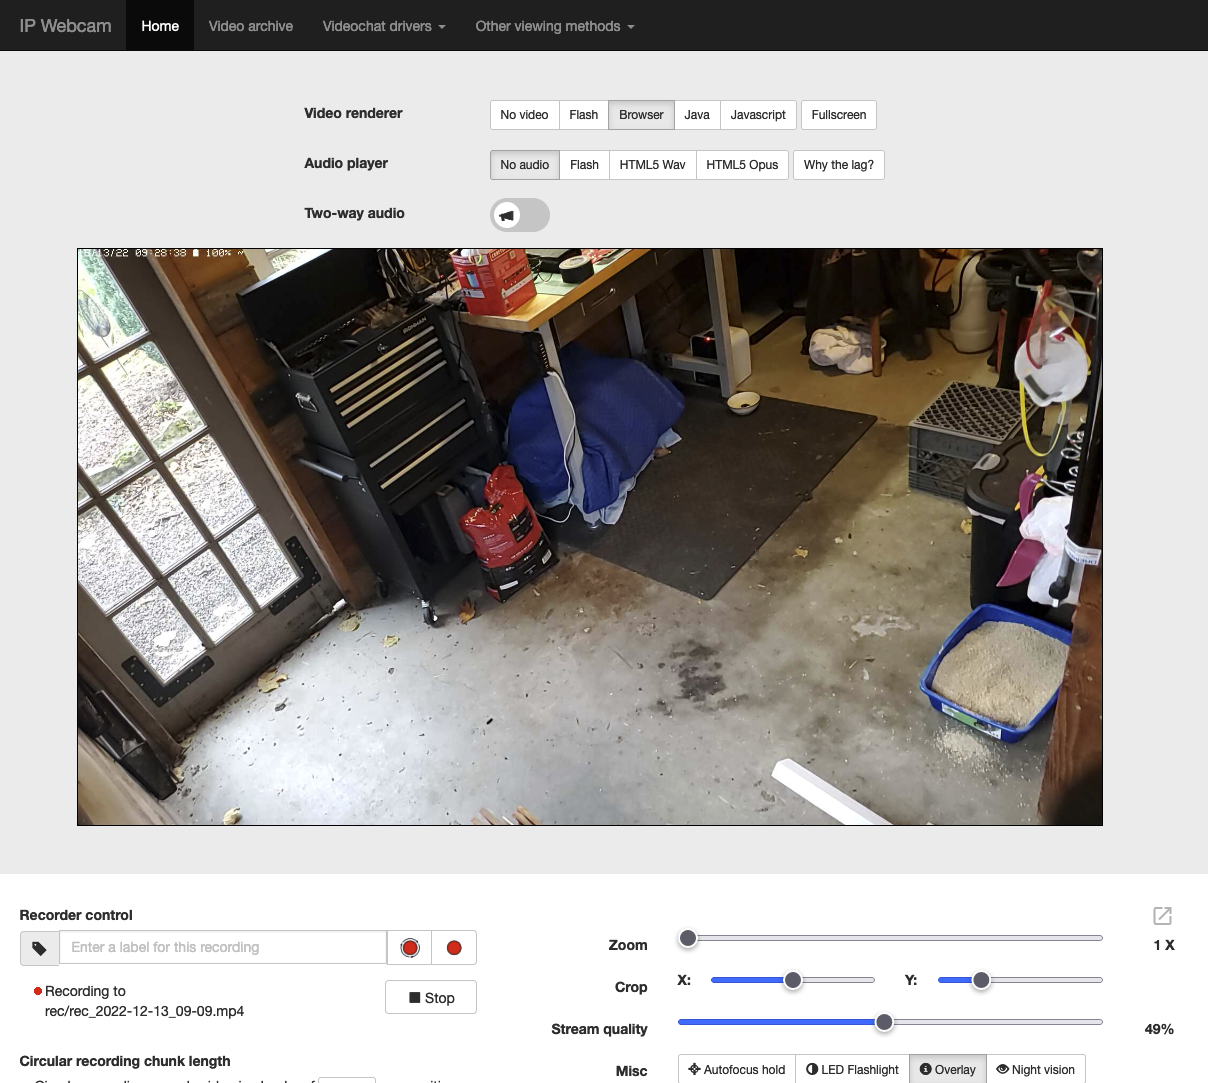
Task: Stop the current recording
Action: (x=431, y=998)
